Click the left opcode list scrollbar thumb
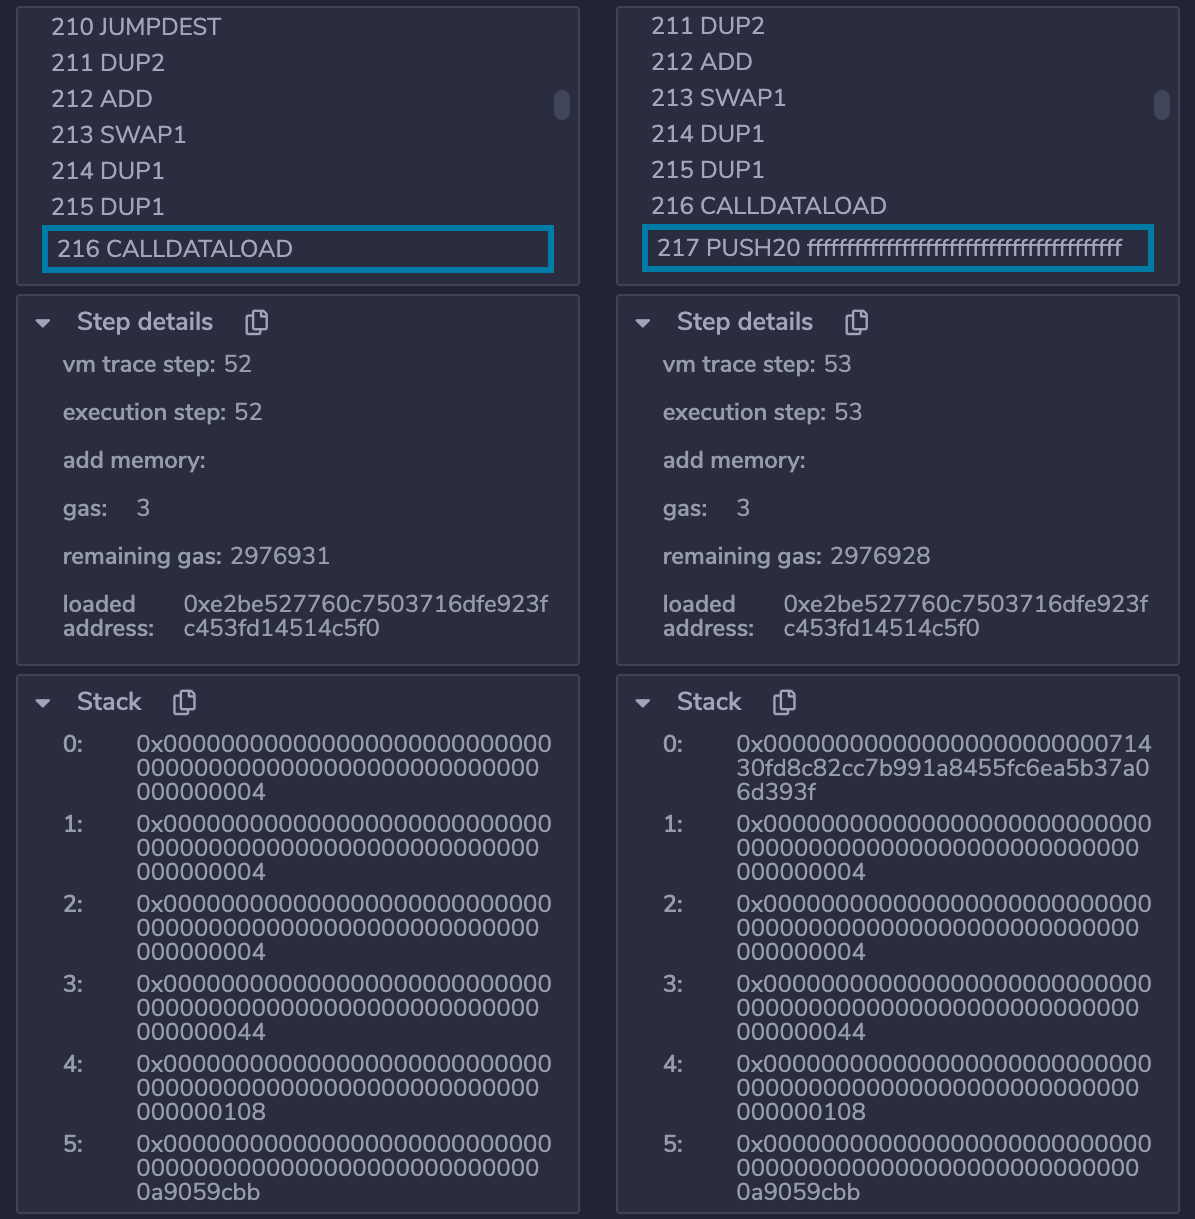Viewport: 1195px width, 1219px height. [562, 105]
